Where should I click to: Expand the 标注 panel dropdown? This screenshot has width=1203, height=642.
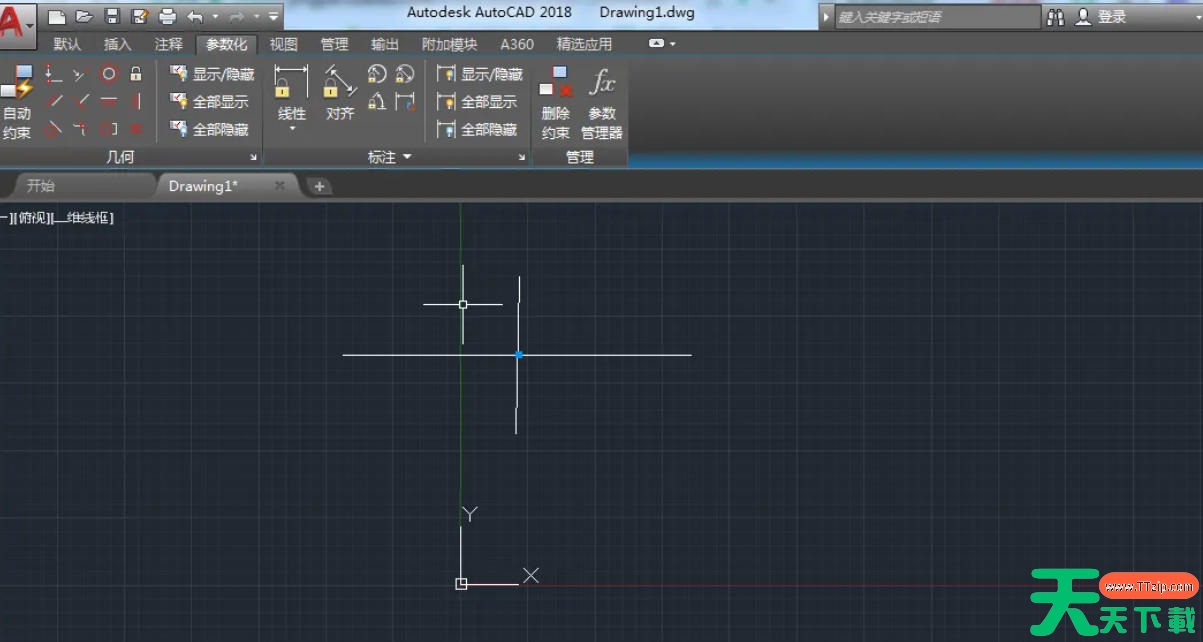tap(407, 157)
